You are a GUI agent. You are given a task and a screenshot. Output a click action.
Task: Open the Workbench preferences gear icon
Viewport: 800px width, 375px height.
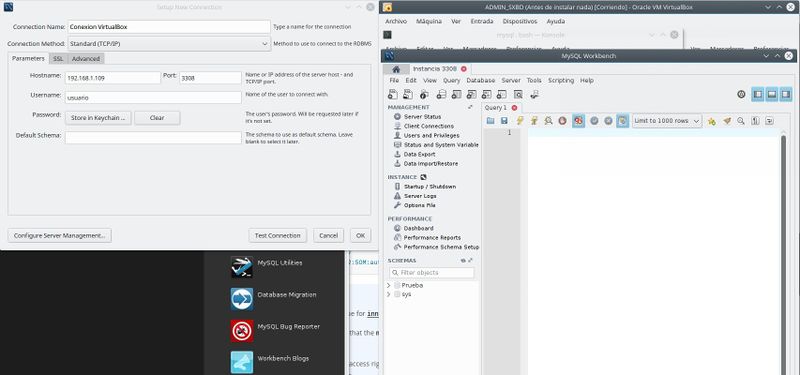coord(741,94)
